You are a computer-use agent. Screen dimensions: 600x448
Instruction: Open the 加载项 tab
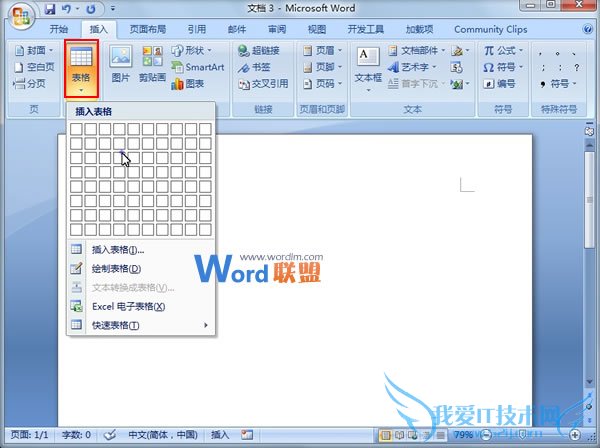(x=419, y=29)
